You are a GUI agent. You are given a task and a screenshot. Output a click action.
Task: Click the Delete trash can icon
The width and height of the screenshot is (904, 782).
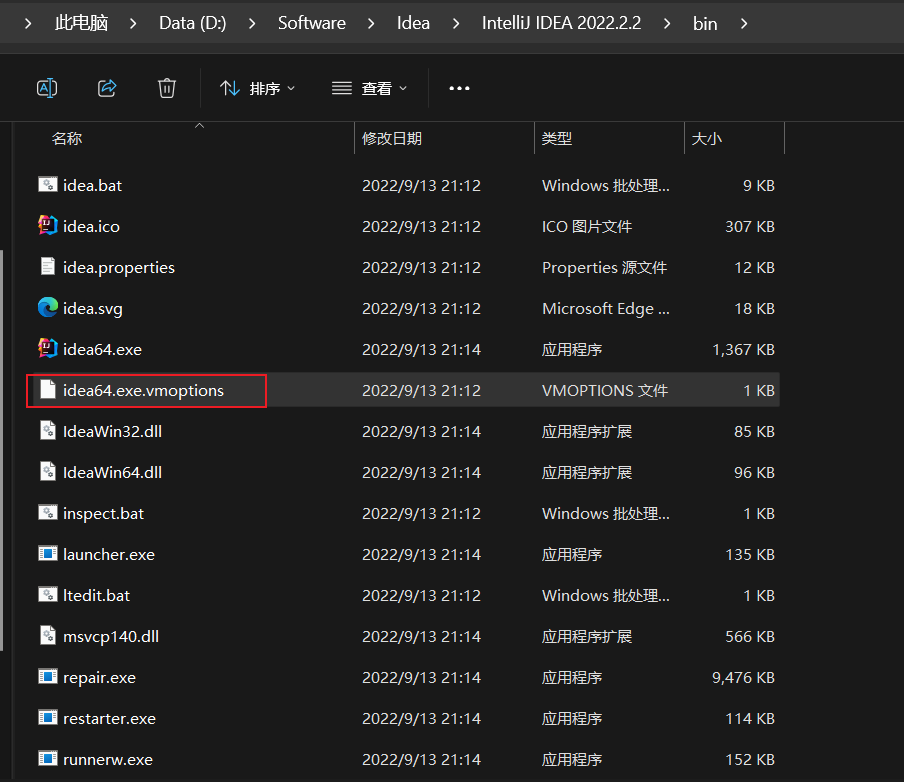[x=167, y=88]
